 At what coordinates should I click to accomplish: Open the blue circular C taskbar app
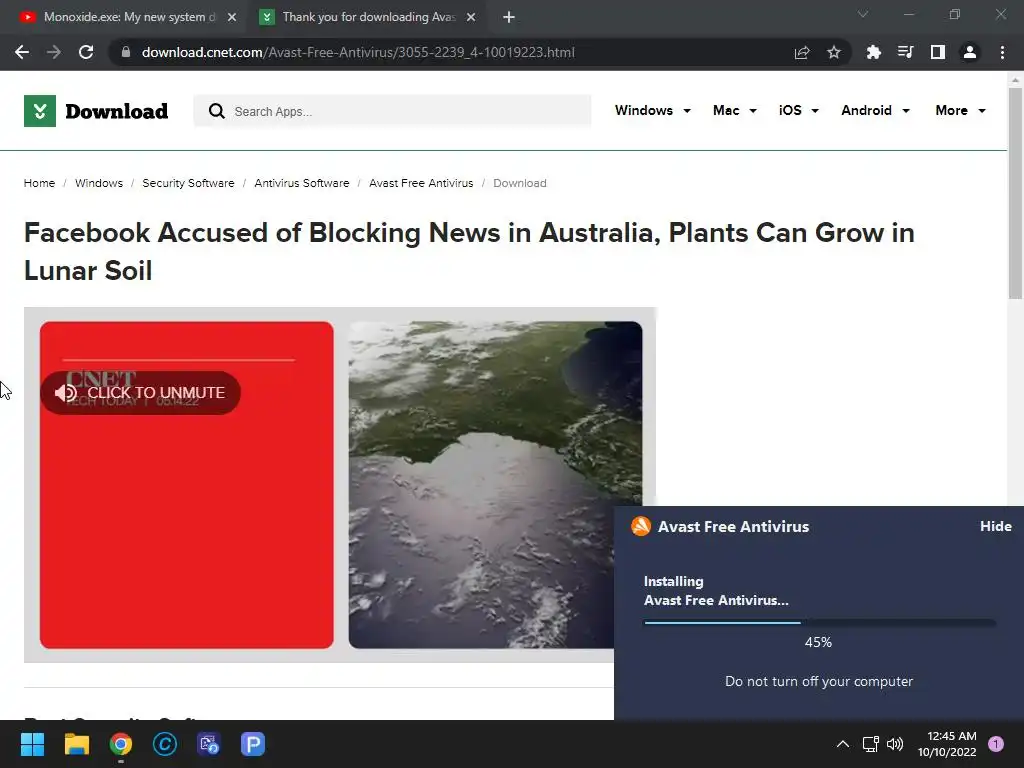[x=165, y=744]
